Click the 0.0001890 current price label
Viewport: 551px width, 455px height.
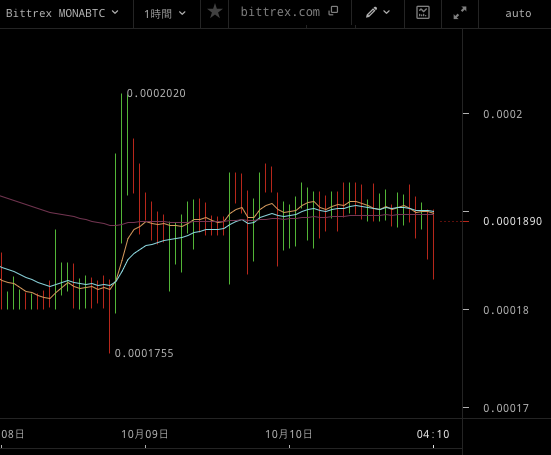pos(512,221)
